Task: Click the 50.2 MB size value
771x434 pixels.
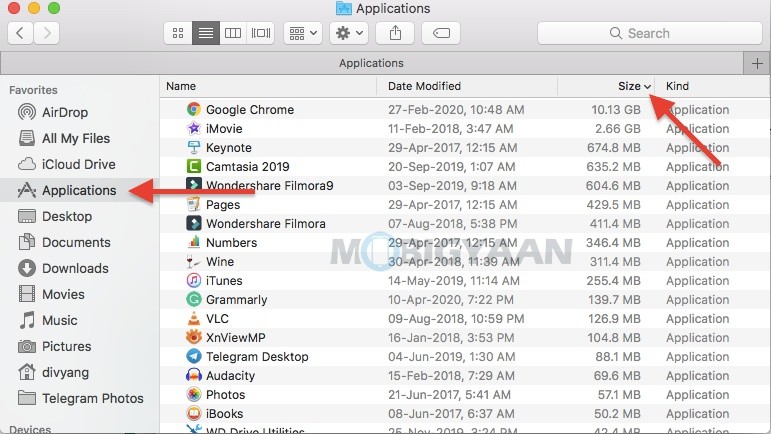Action: [617, 414]
